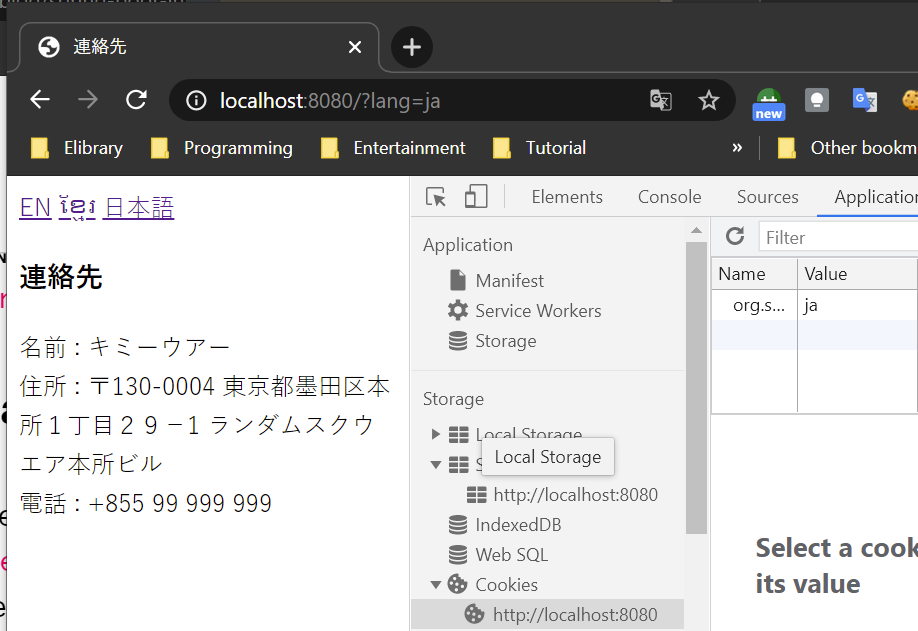Show hidden bookmarks with the chevron
Screen dimensions: 918x631
(x=737, y=148)
